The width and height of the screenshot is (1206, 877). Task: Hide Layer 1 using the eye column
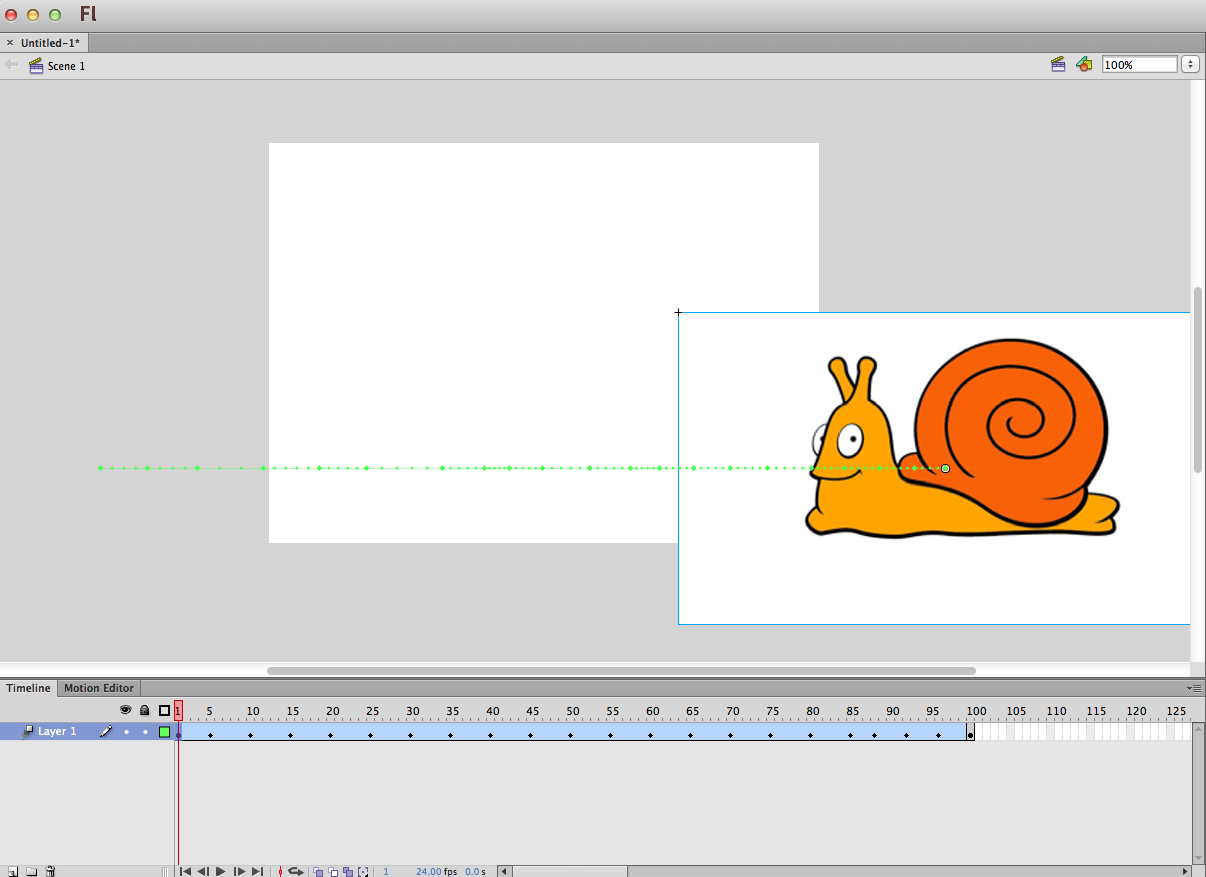coord(125,731)
